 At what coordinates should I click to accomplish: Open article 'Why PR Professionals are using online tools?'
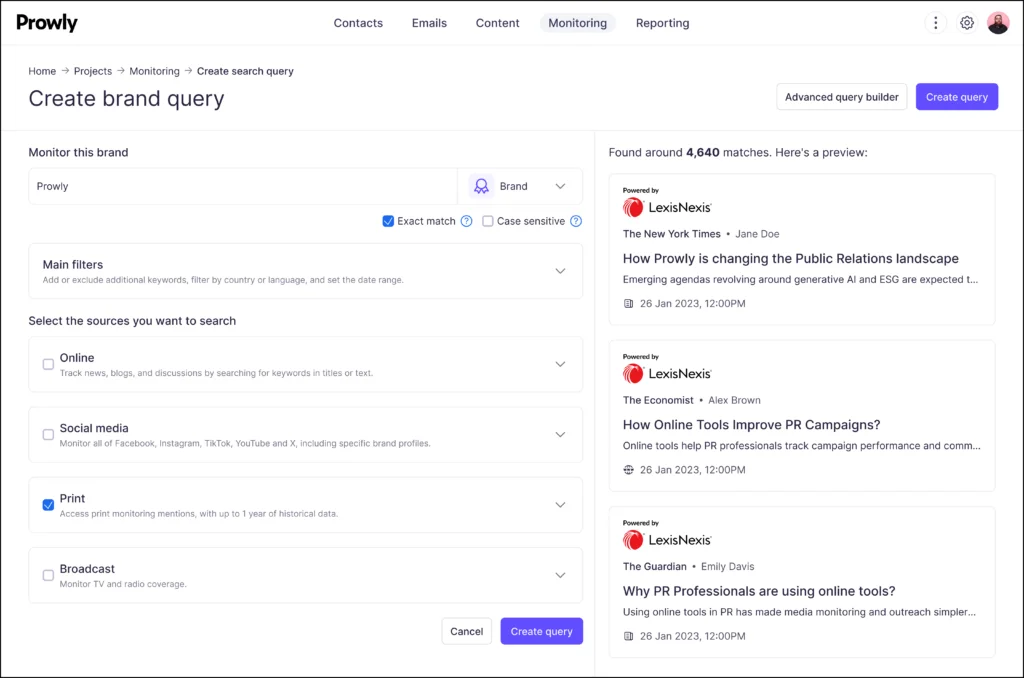click(759, 591)
